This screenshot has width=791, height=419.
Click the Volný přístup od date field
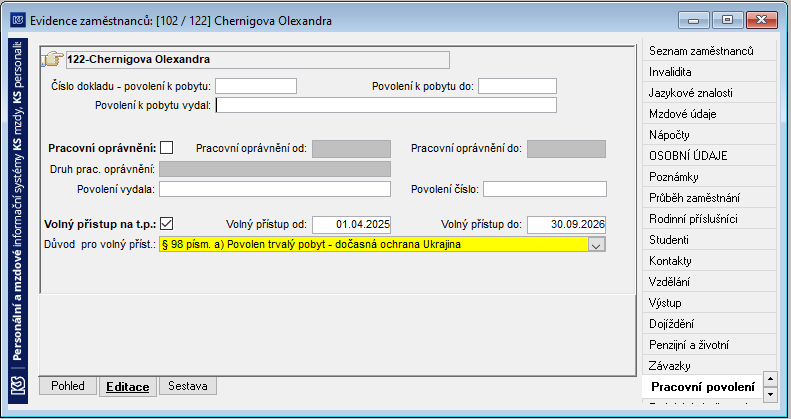click(352, 225)
